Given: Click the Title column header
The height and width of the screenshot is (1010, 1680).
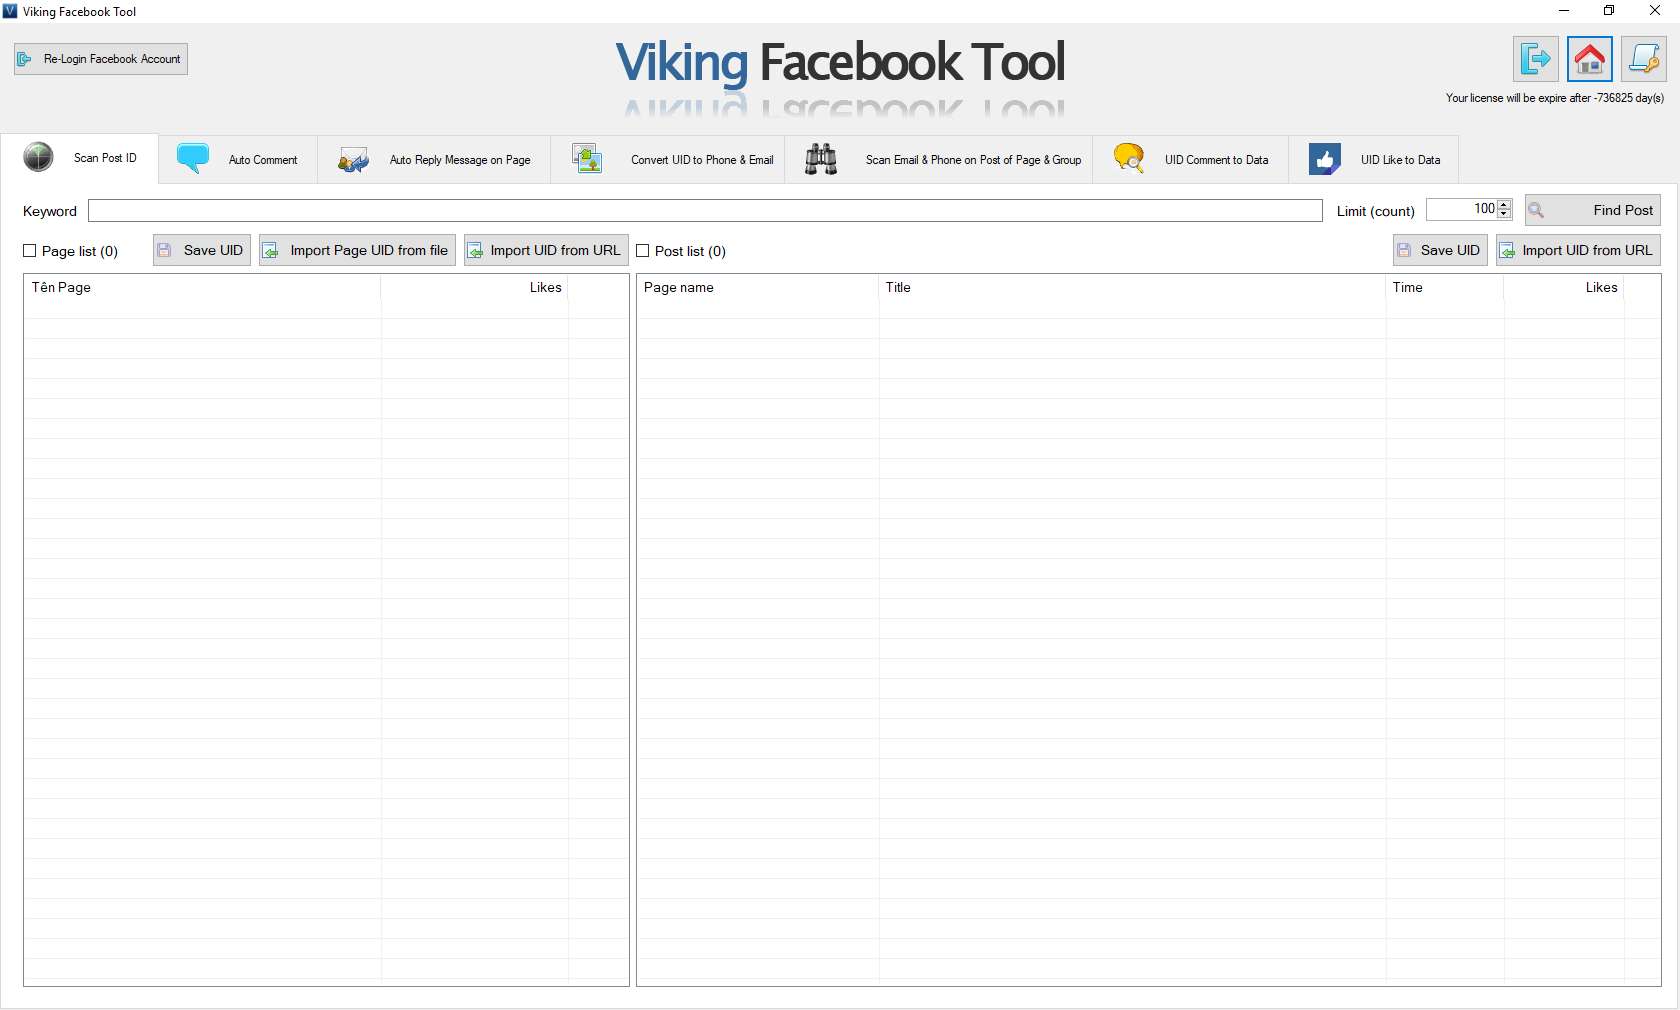Looking at the screenshot, I should [x=1132, y=287].
